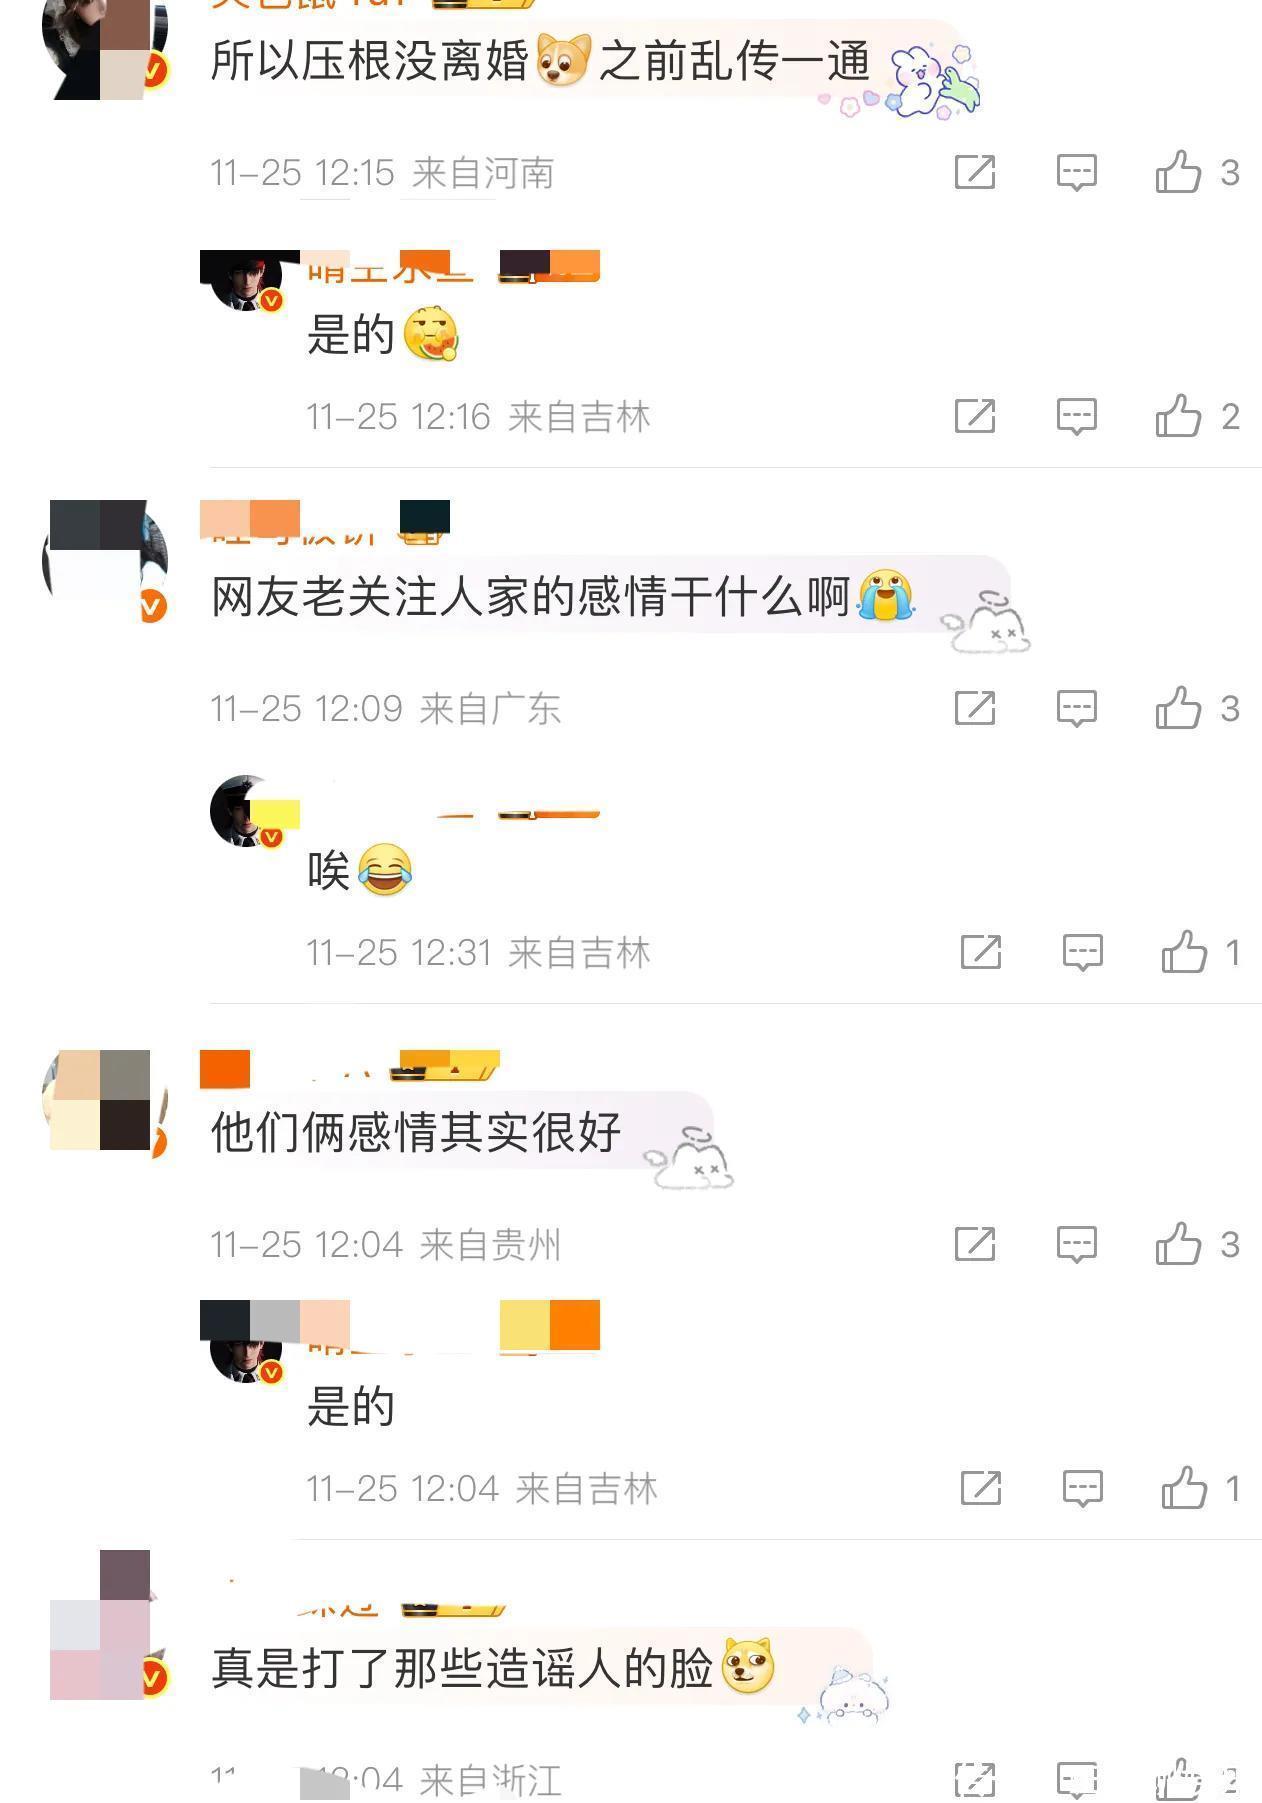Open avatar of 网友老关注人家的感情 commenter
Viewport: 1262px width, 1803px height.
[105, 560]
